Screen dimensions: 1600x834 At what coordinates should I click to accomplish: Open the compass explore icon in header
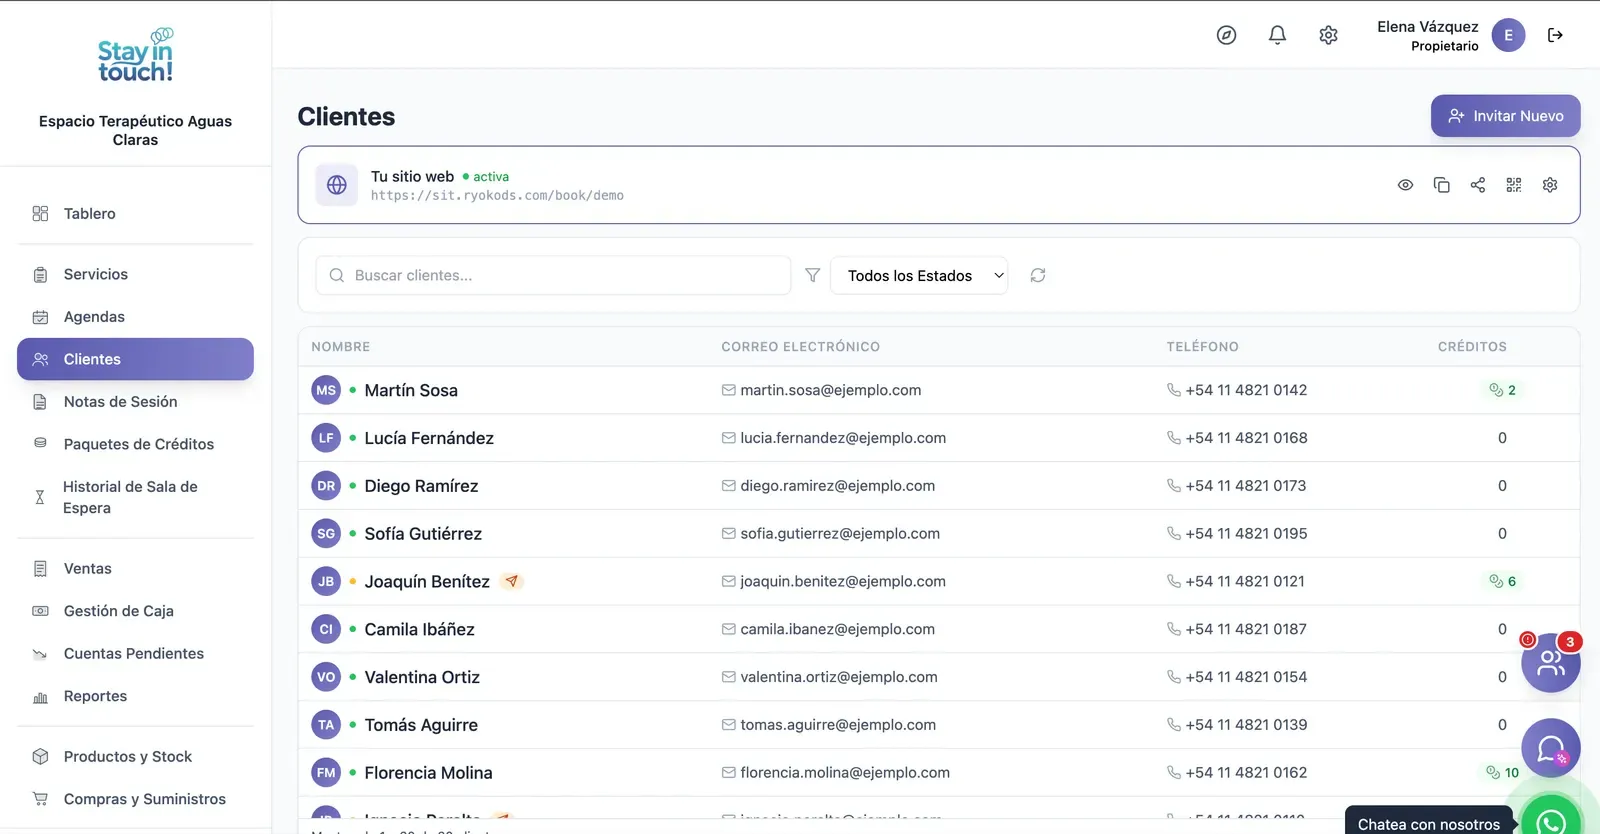tap(1226, 35)
